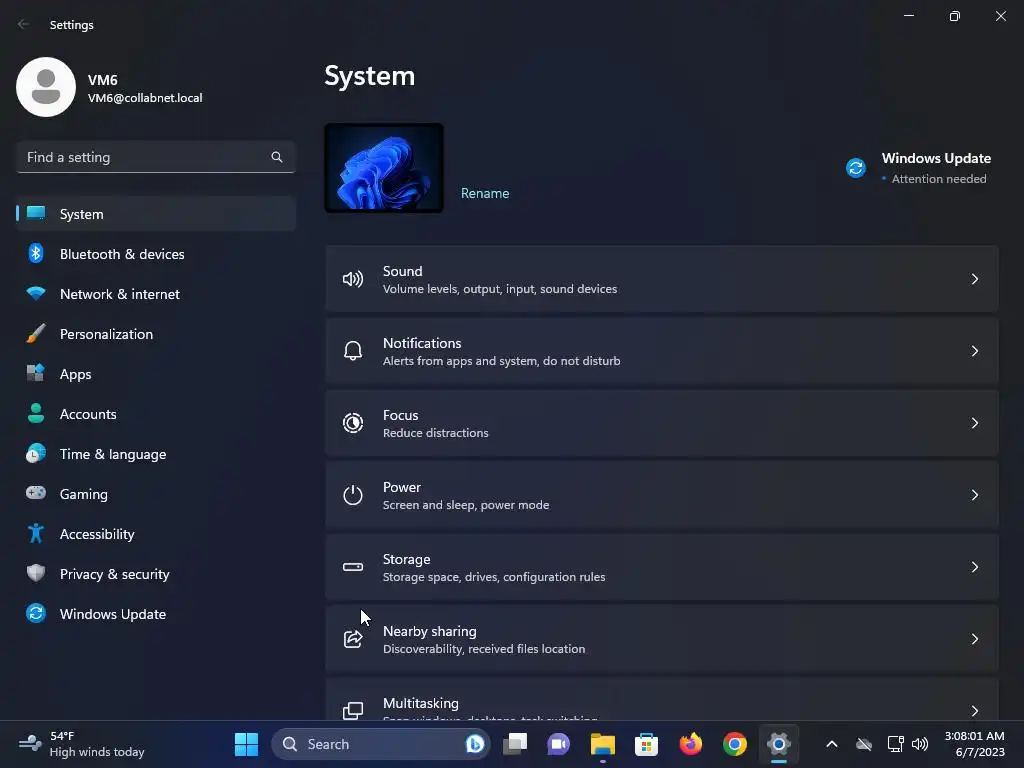Click the user avatar picture
Image resolution: width=1024 pixels, height=768 pixels.
(46, 87)
